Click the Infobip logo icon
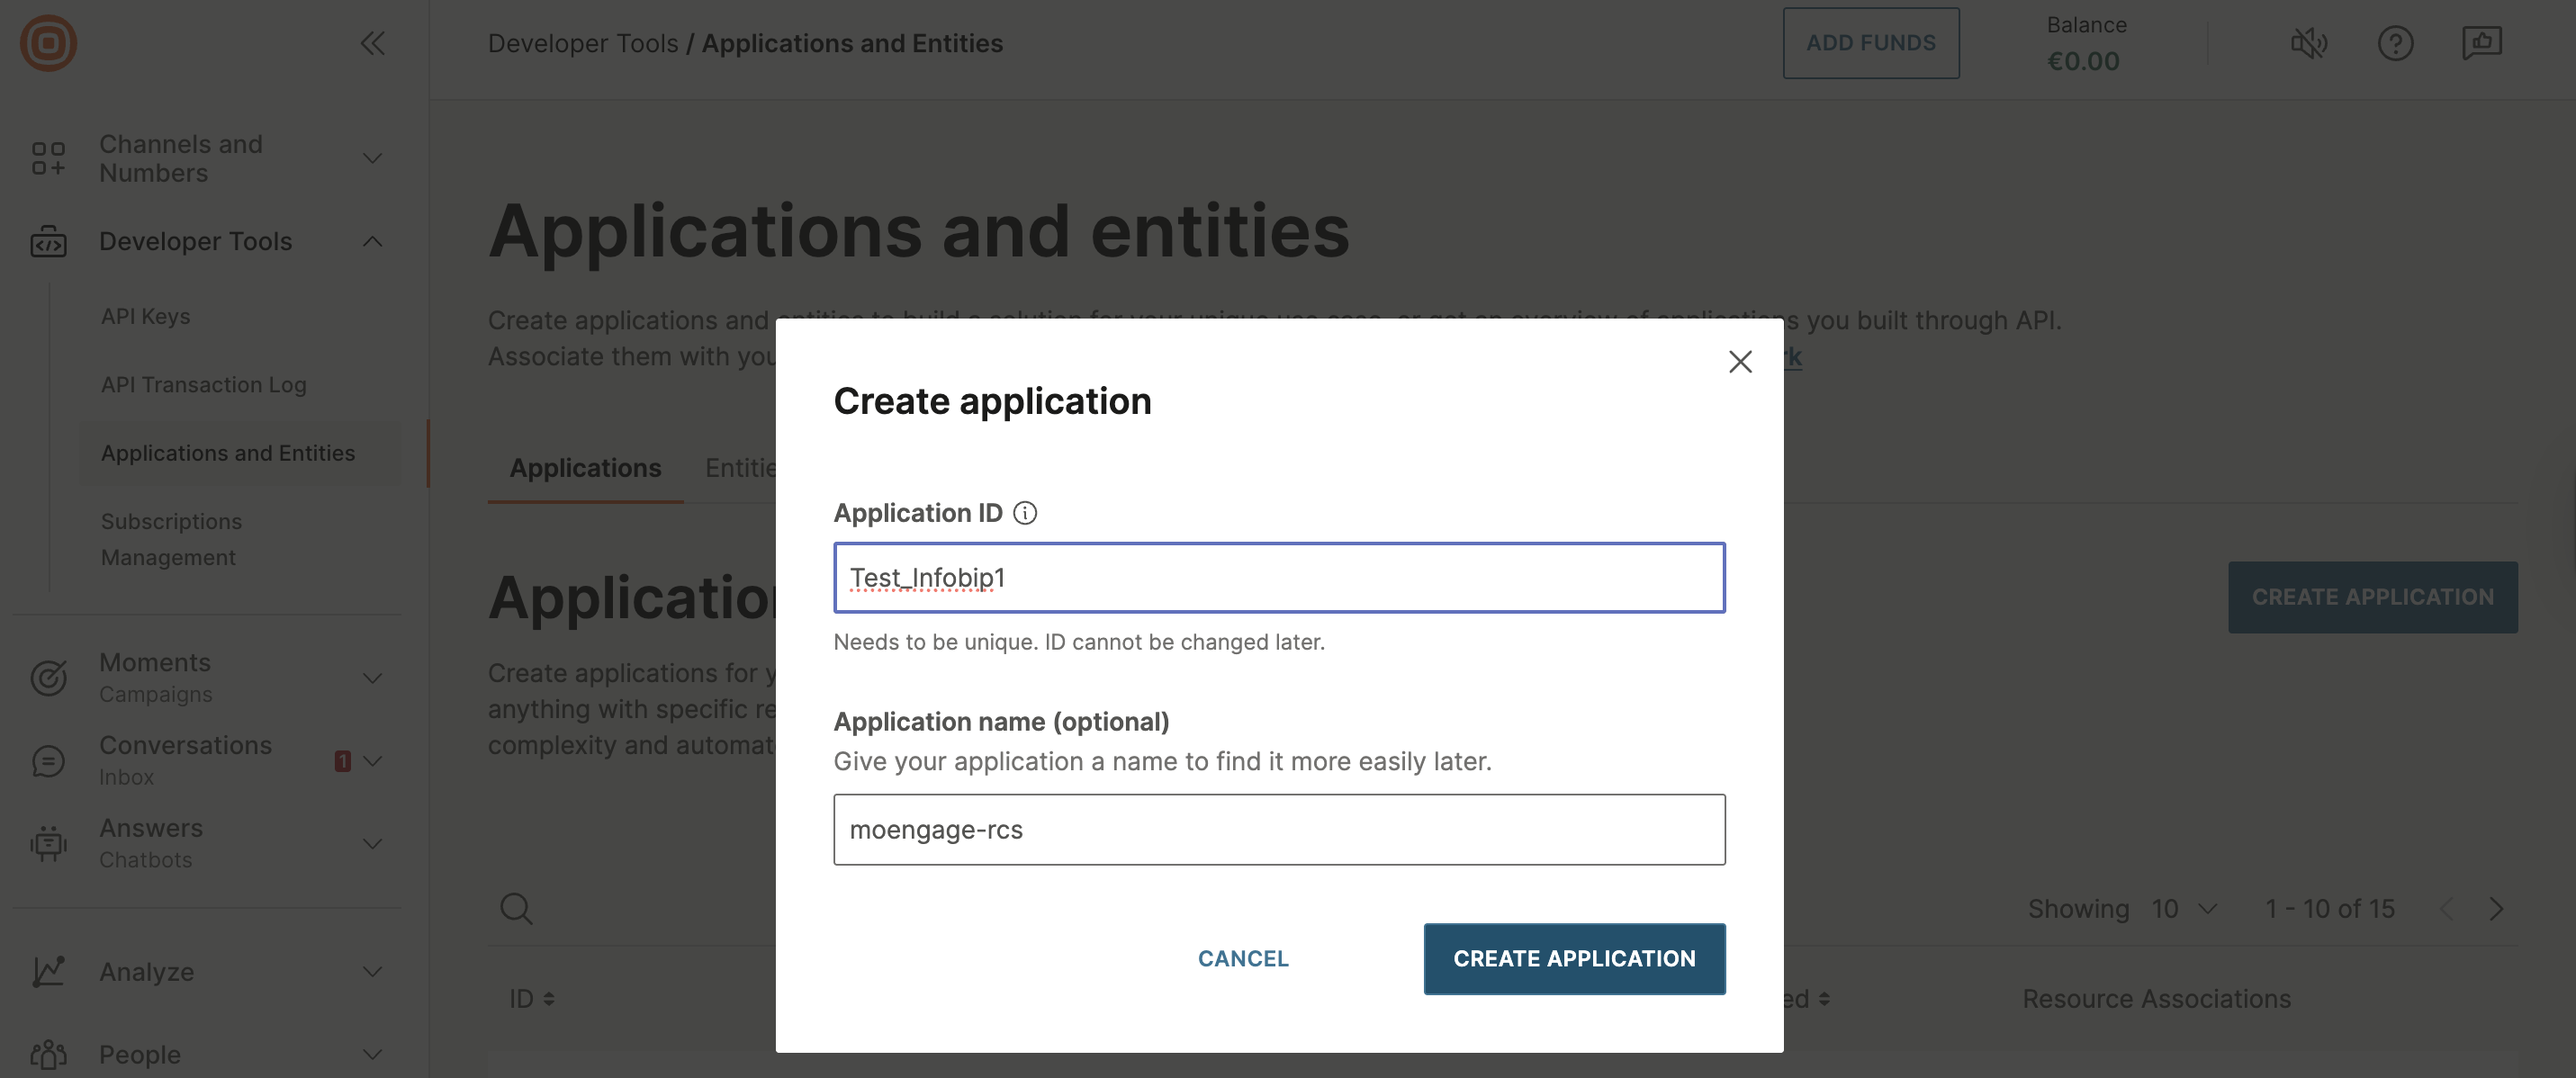The height and width of the screenshot is (1078, 2576). pyautogui.click(x=48, y=43)
